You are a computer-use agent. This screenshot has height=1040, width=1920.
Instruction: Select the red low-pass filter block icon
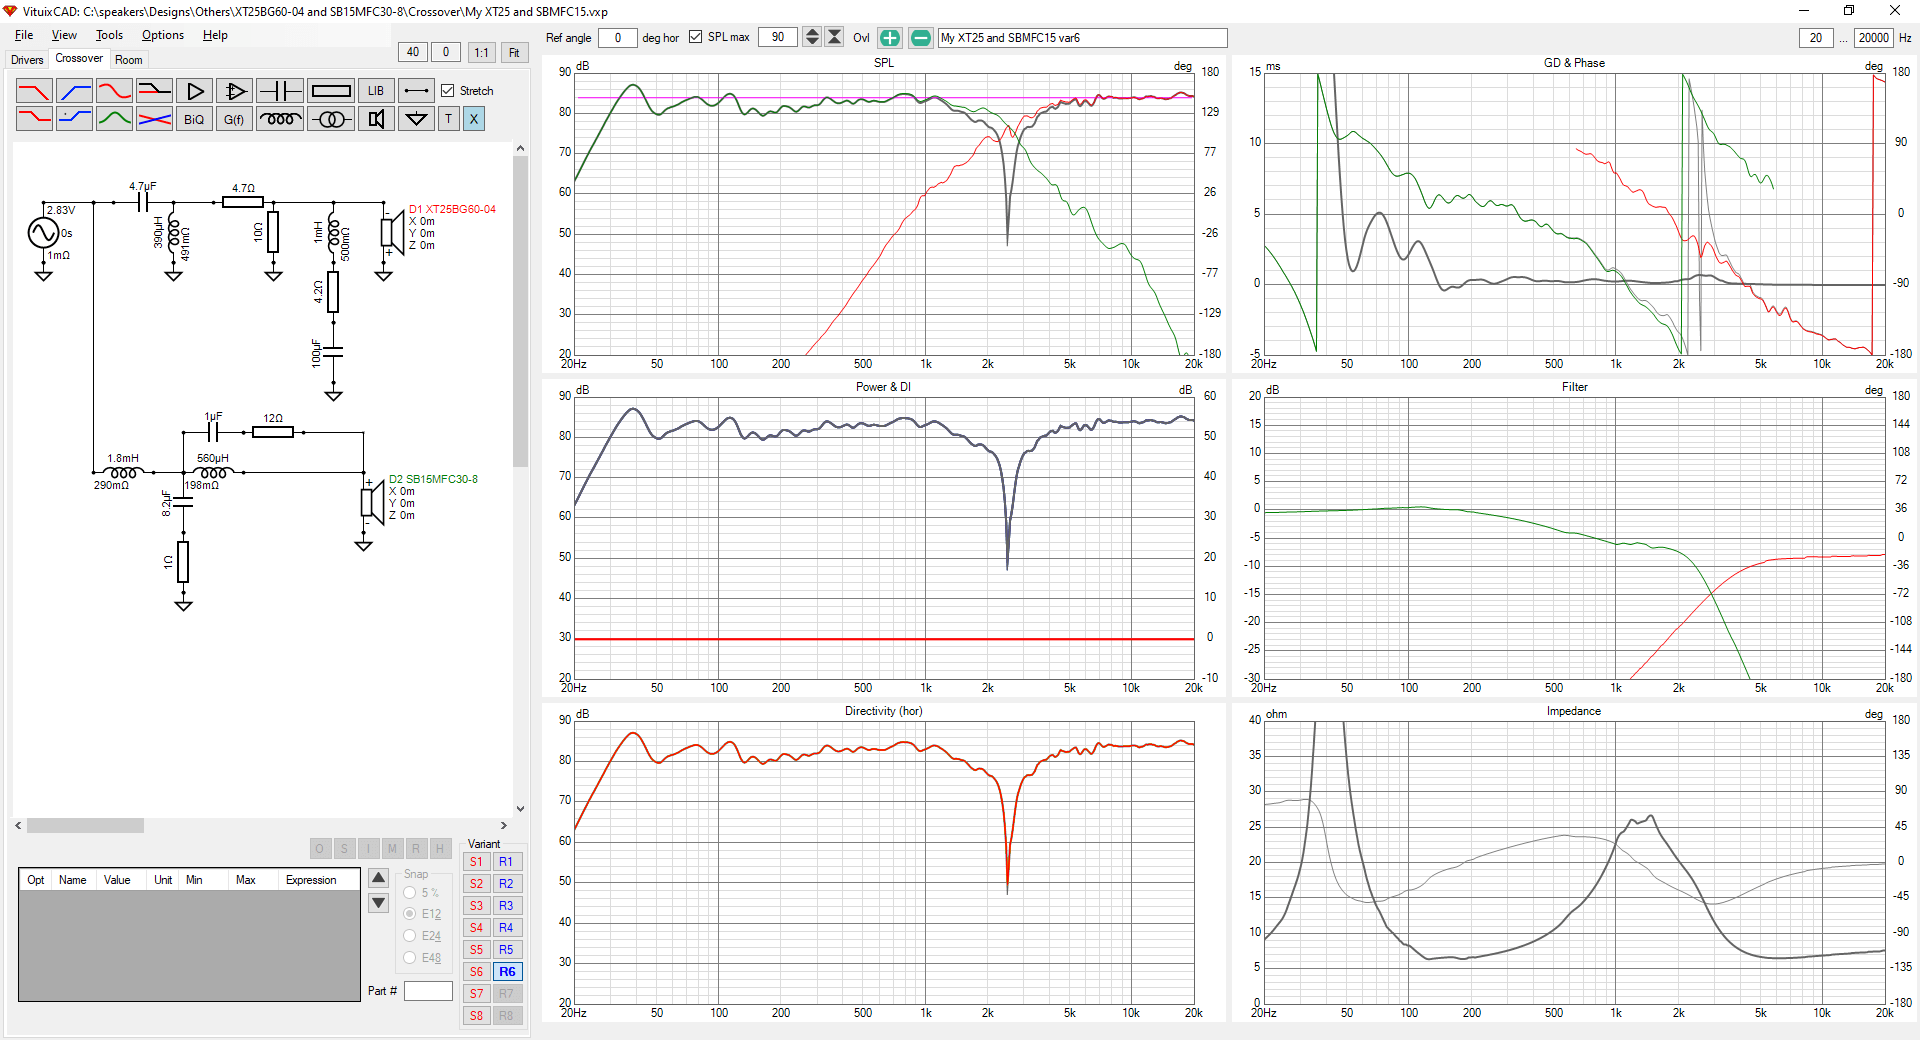click(x=34, y=91)
